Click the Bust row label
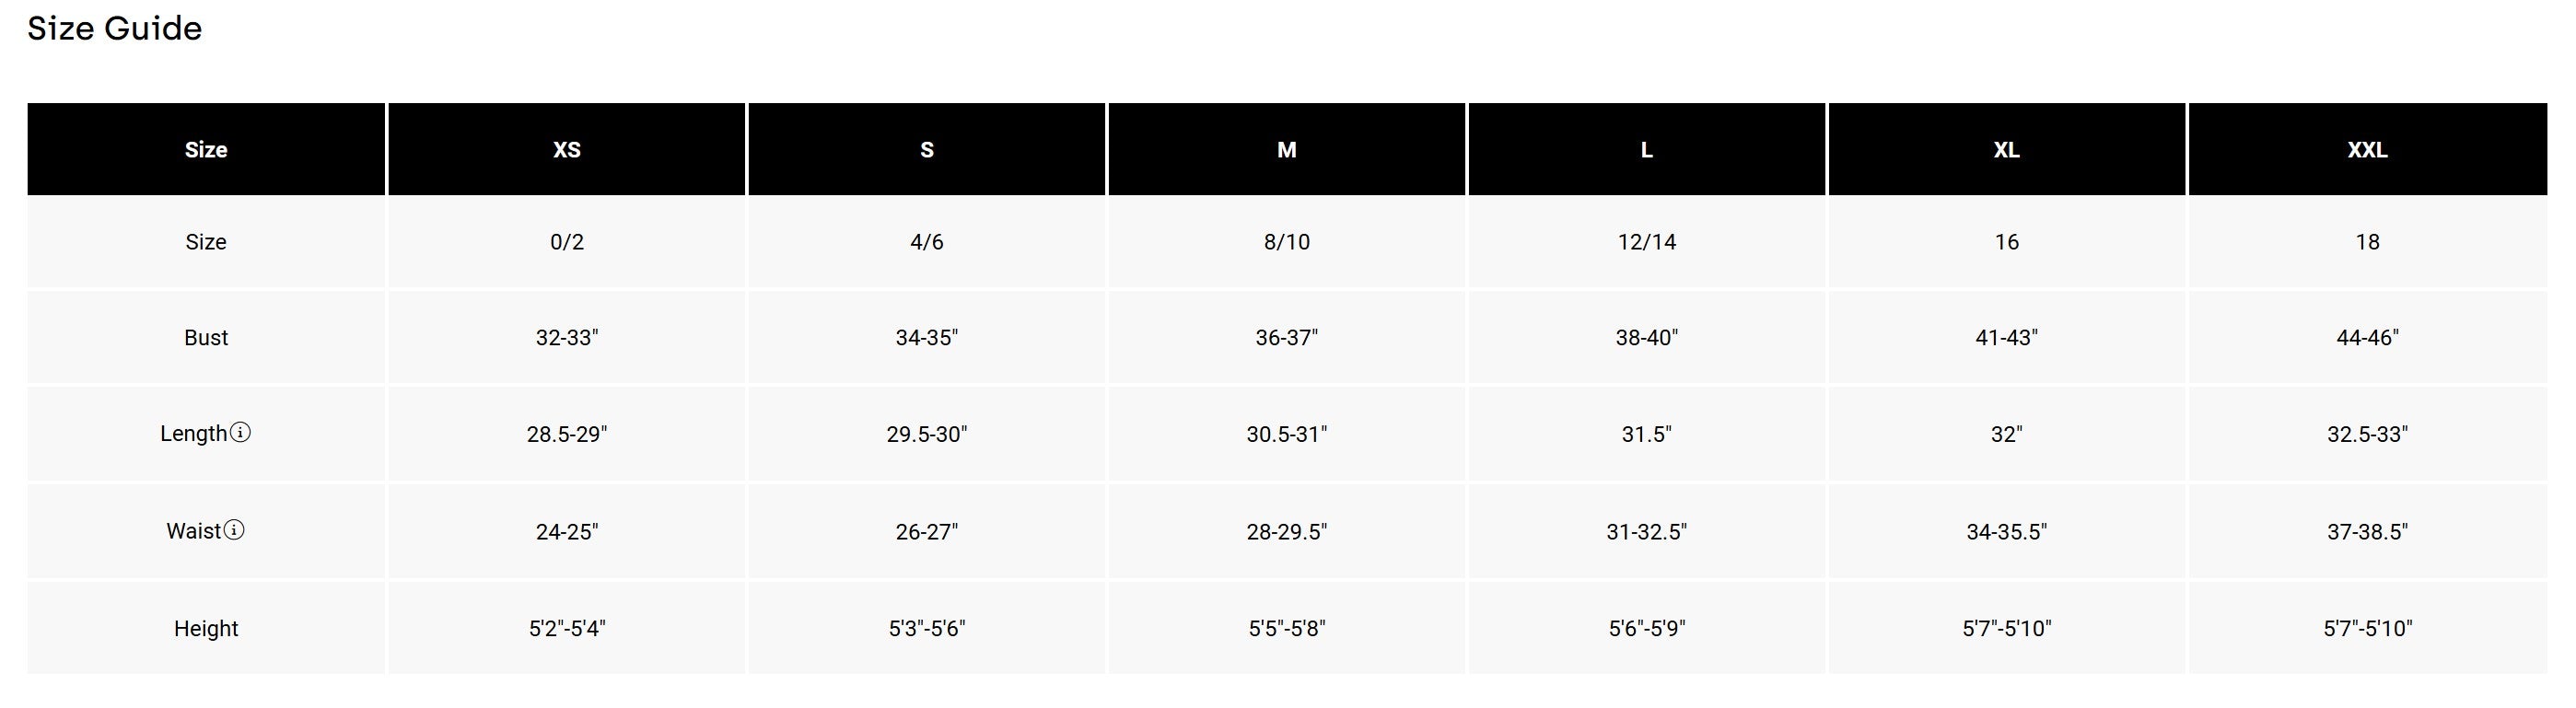The width and height of the screenshot is (2576, 708). (x=206, y=338)
